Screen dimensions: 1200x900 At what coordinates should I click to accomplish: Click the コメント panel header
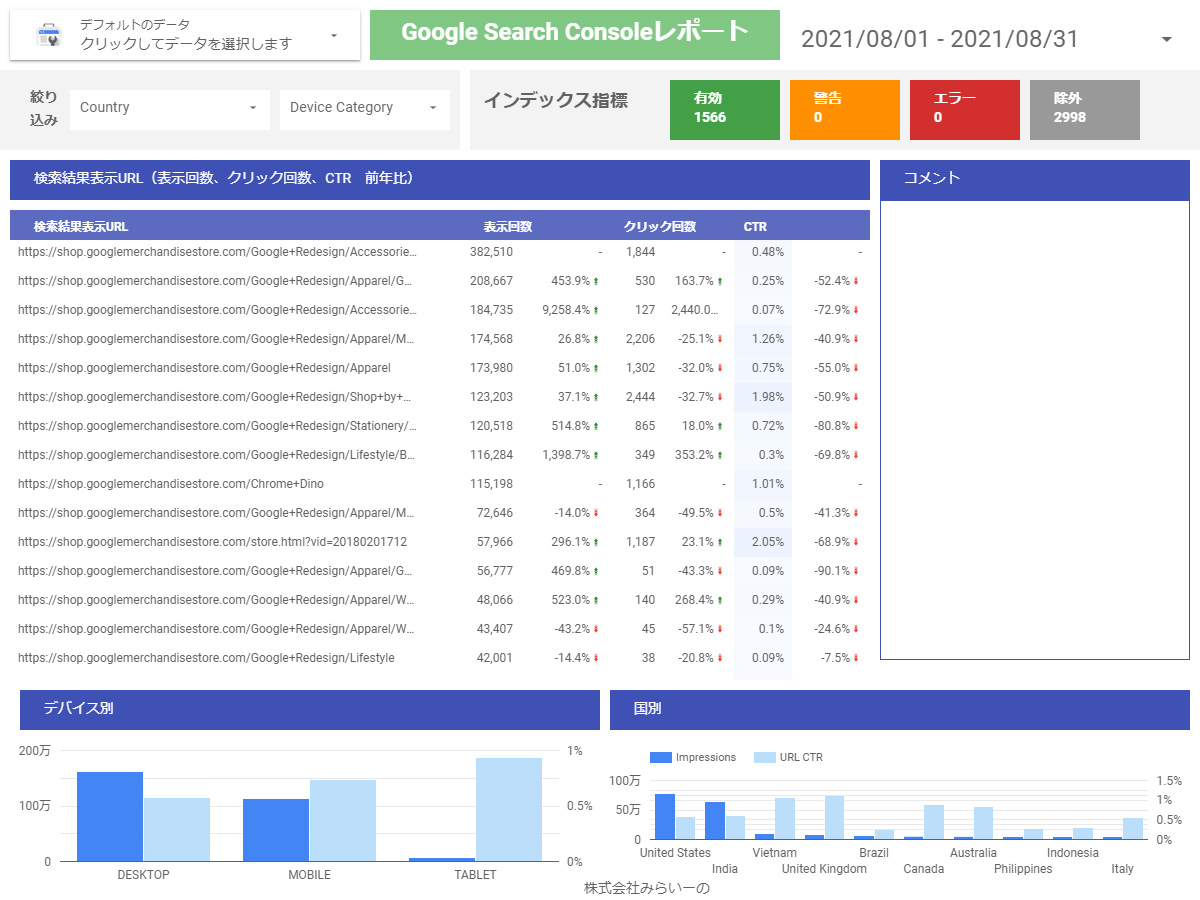pyautogui.click(x=1035, y=179)
